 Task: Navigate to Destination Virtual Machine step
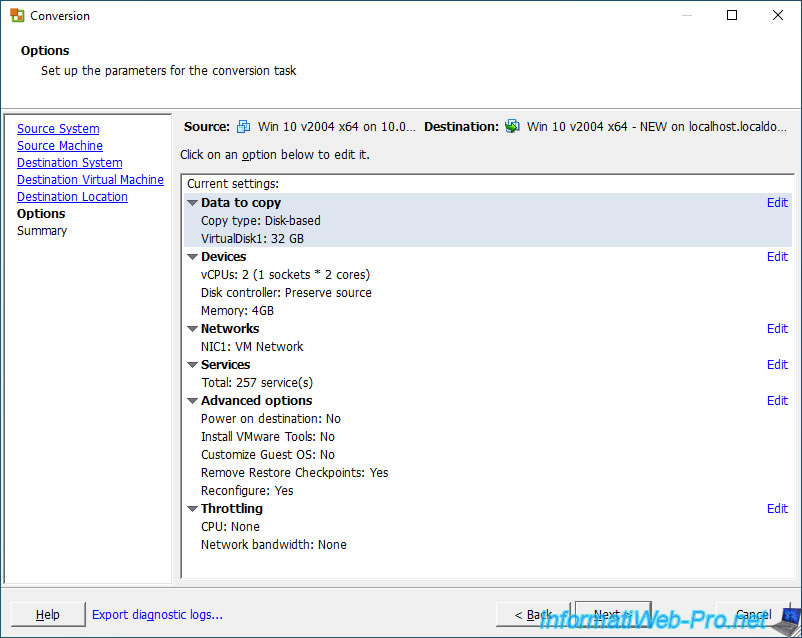click(x=90, y=180)
